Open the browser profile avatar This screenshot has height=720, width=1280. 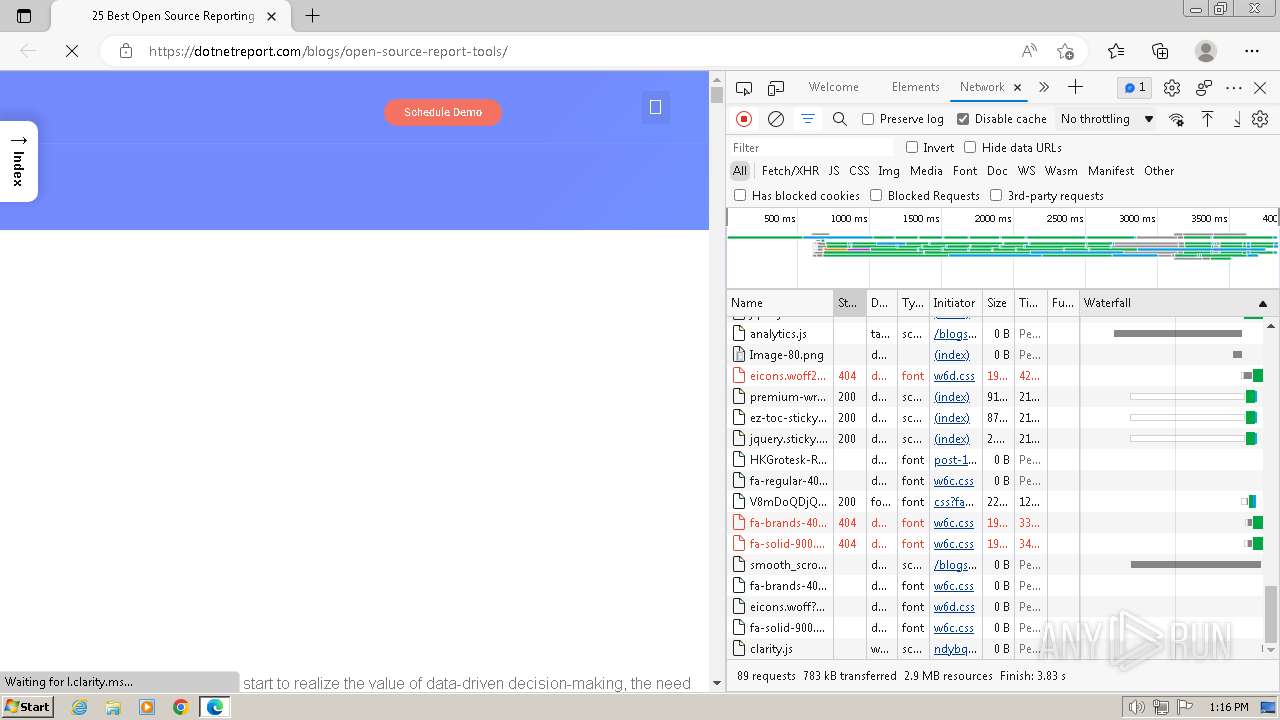click(1206, 51)
